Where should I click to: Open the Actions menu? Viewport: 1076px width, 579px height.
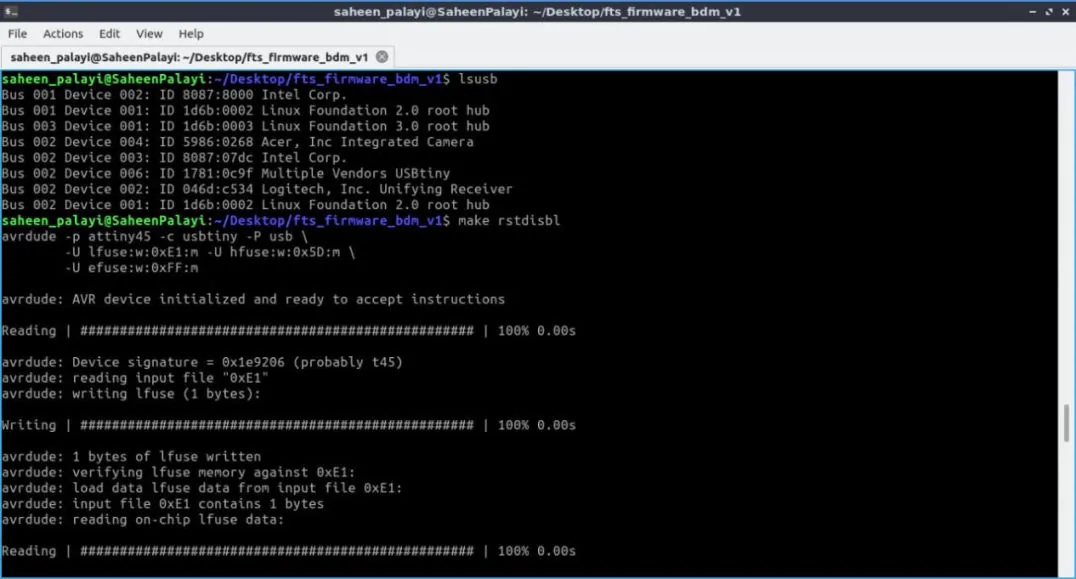pos(62,34)
